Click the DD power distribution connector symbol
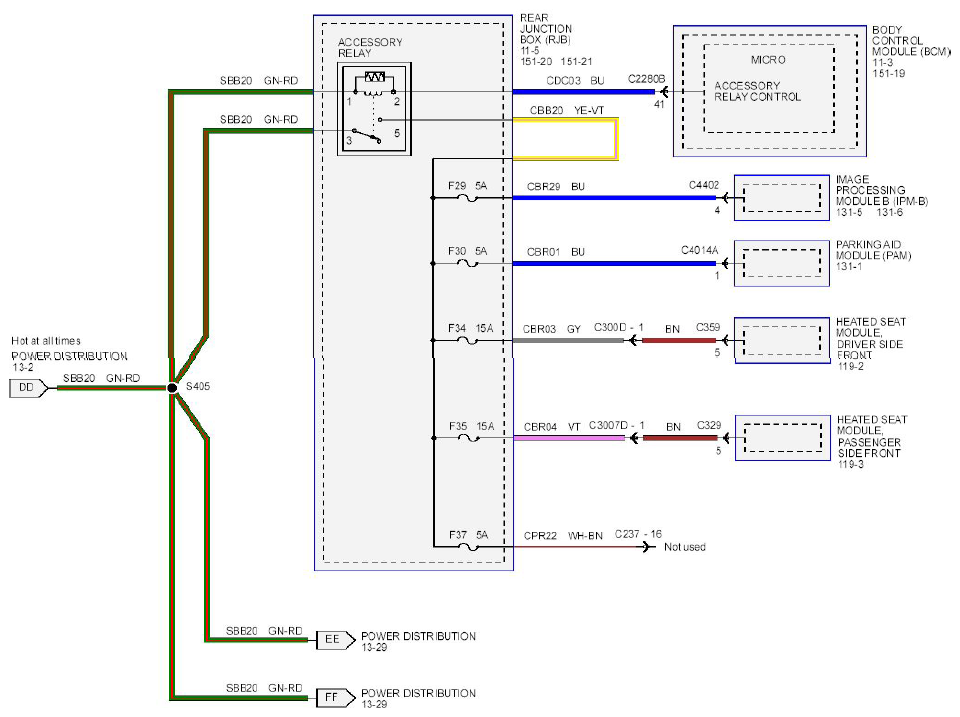The height and width of the screenshot is (717, 960). coord(29,388)
